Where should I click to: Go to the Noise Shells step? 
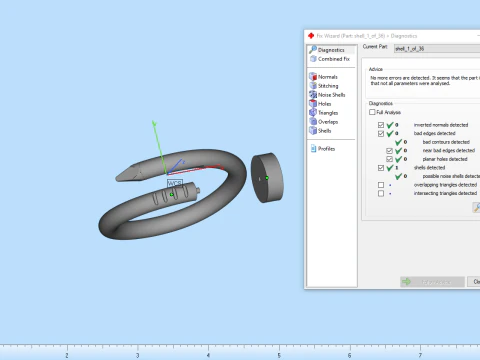tap(327, 95)
